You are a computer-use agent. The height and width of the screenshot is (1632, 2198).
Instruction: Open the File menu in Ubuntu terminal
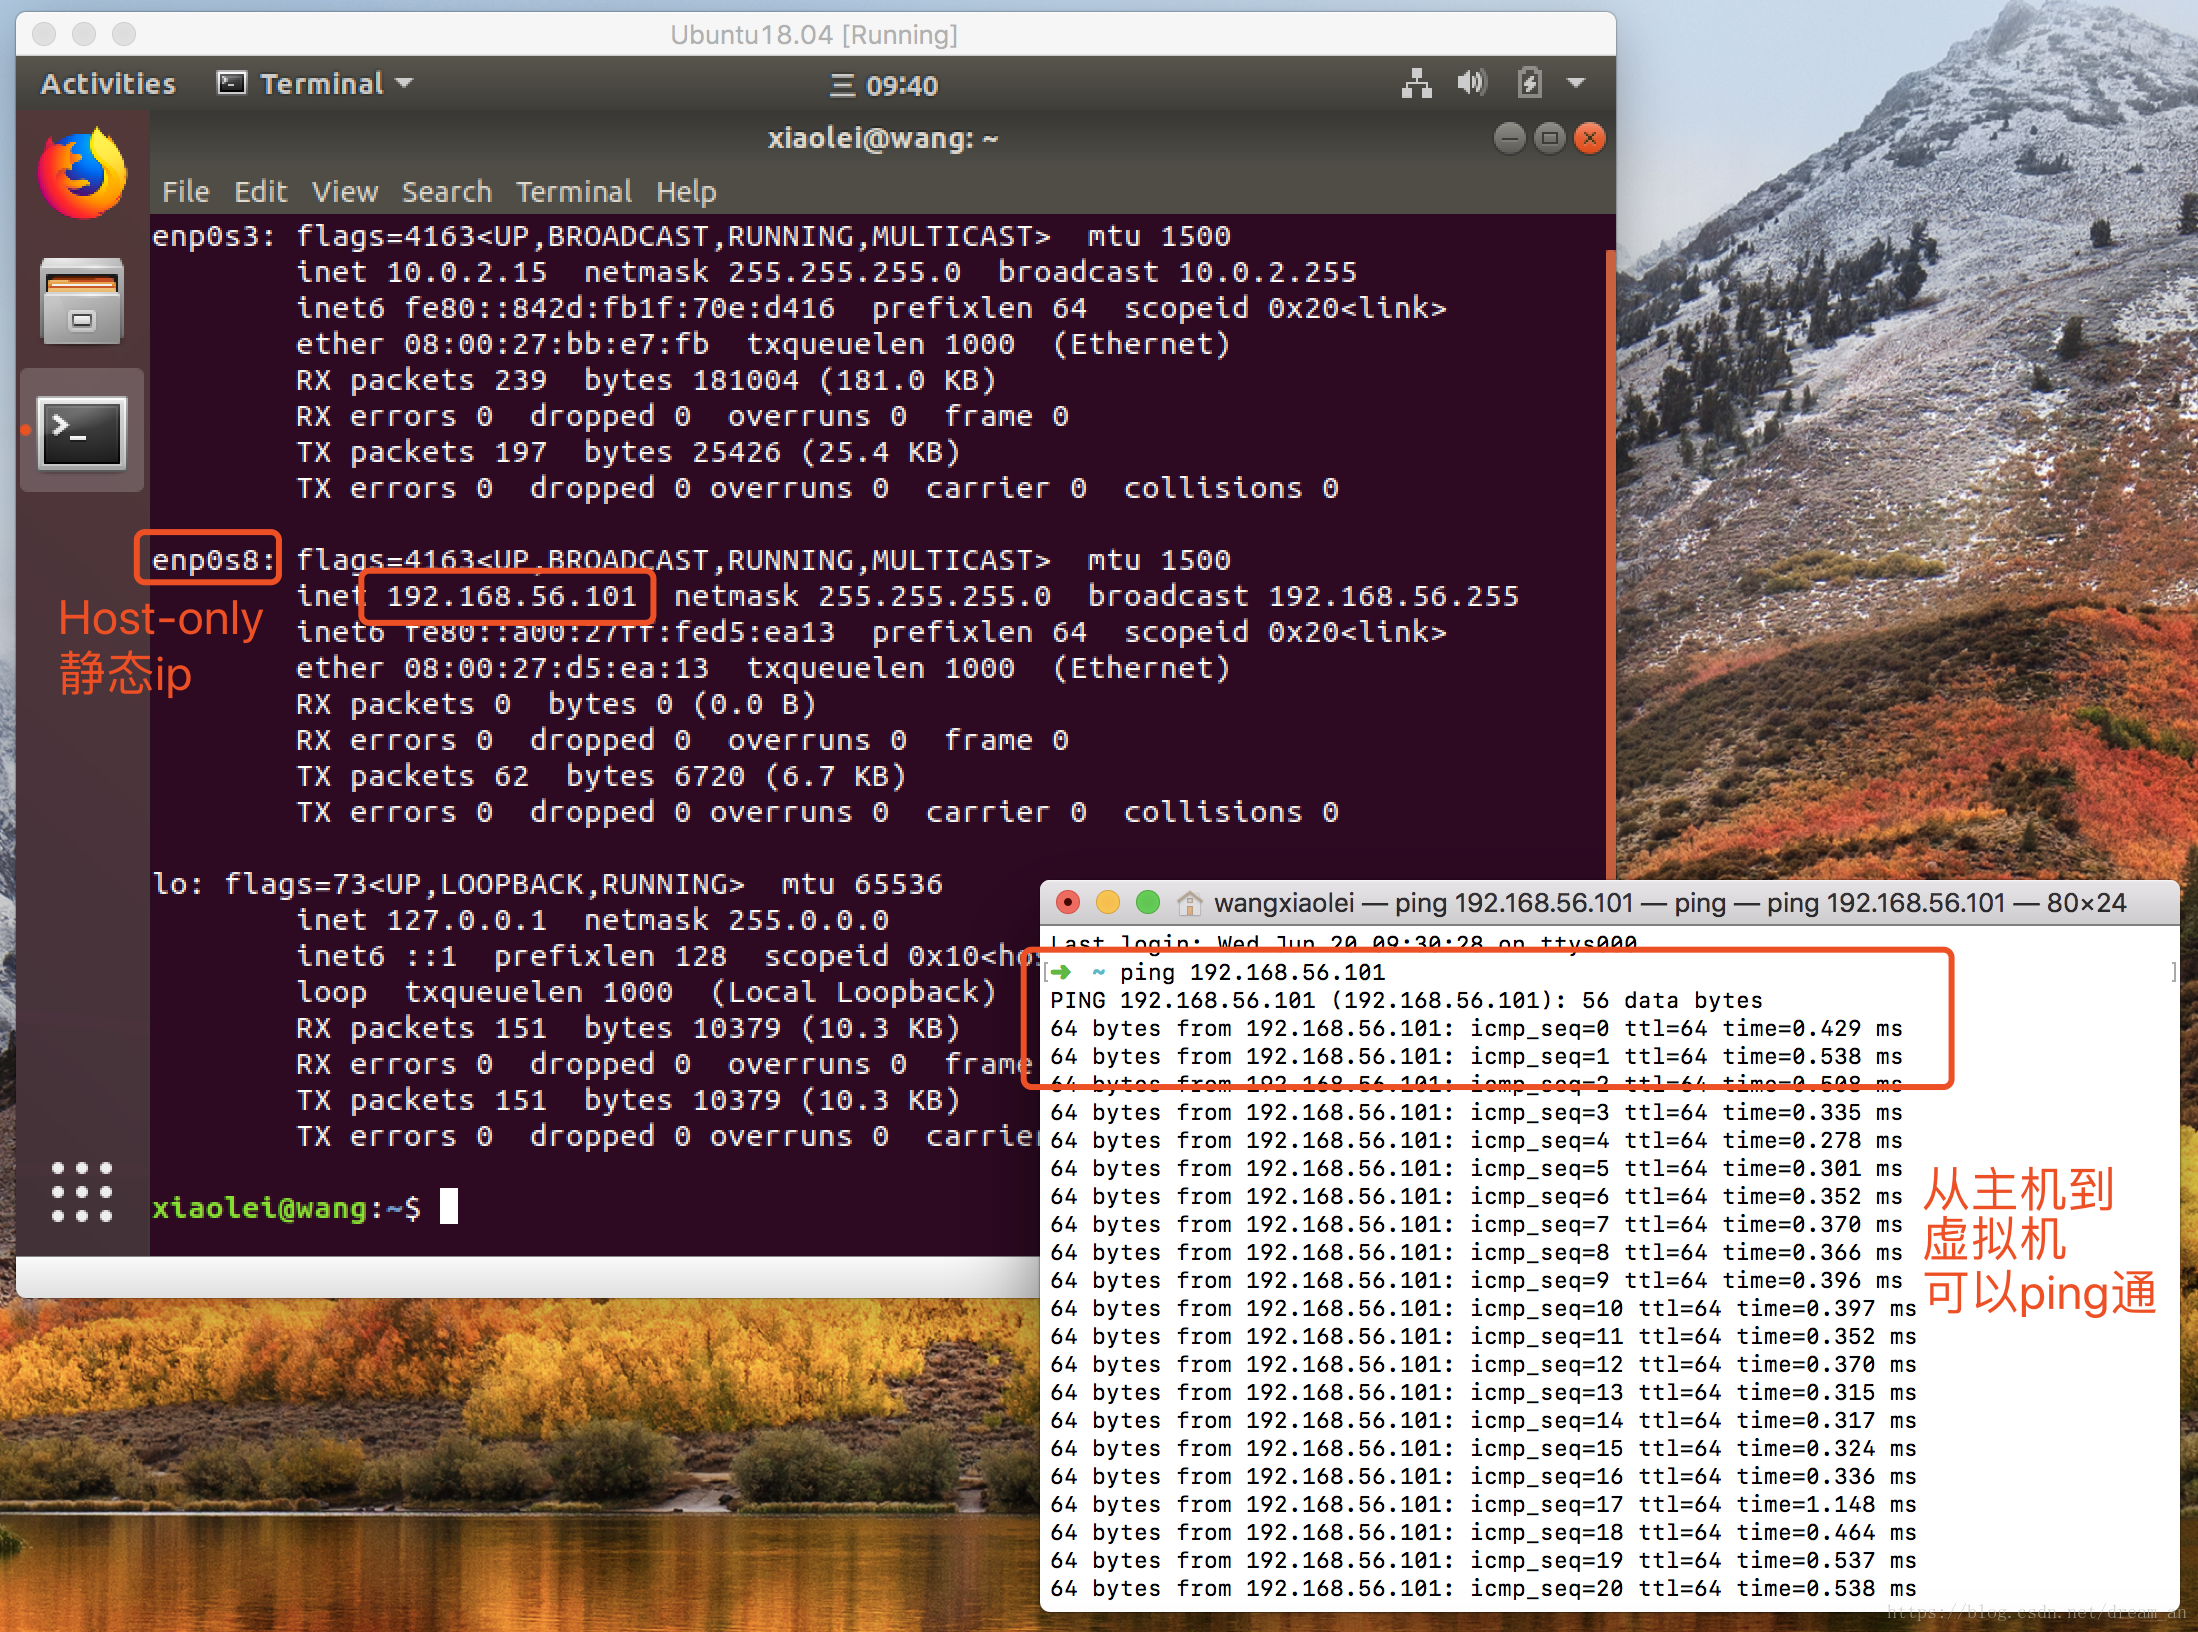tap(186, 191)
